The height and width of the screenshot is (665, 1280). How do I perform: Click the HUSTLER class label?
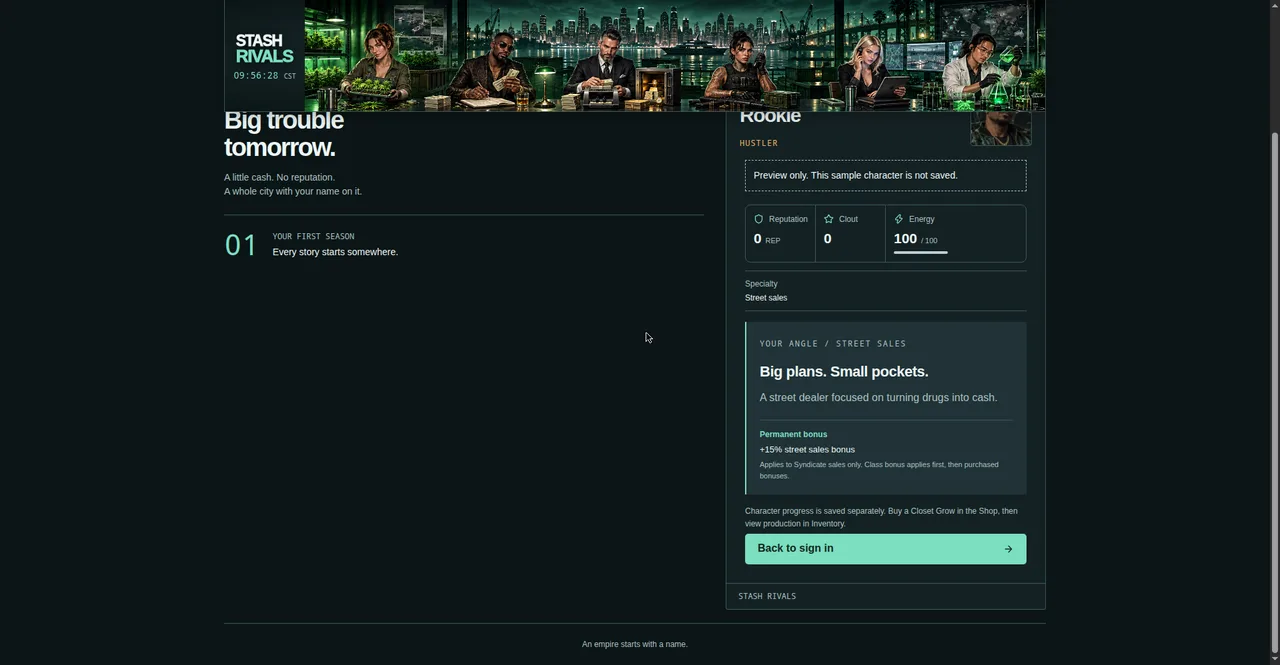tap(759, 143)
